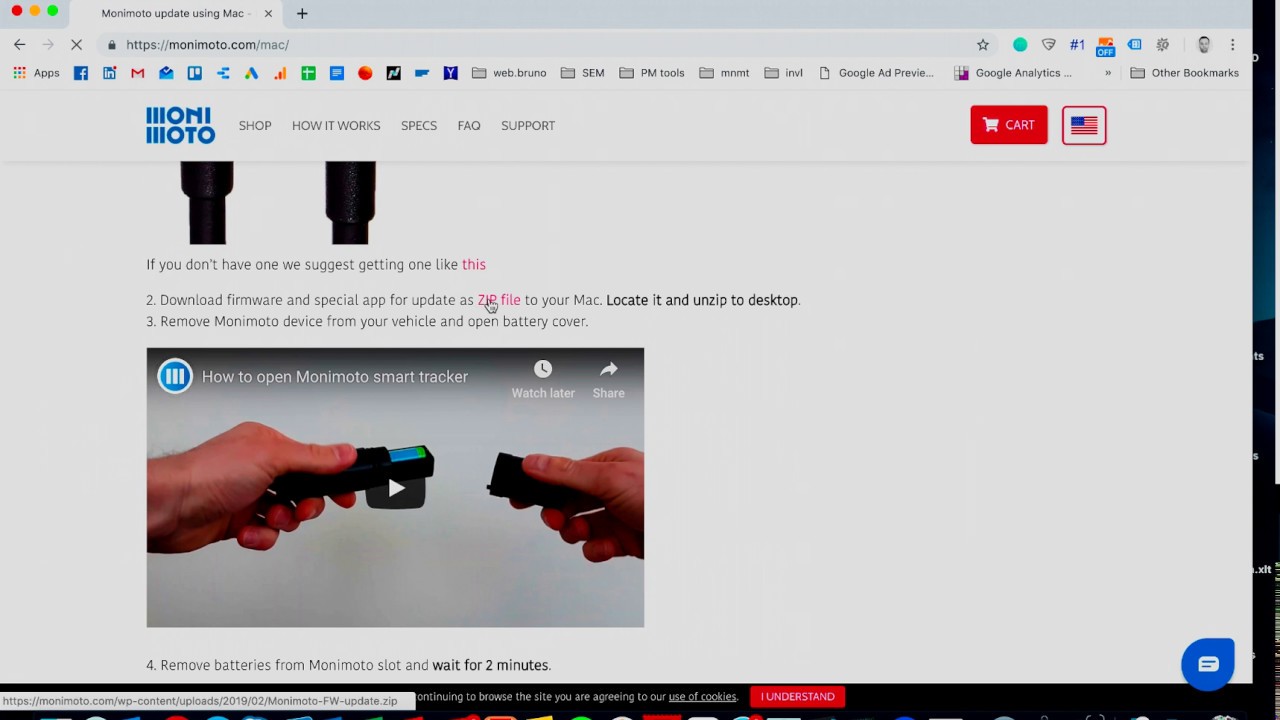Open the Other Bookmarks folder
Viewport: 1280px width, 720px height.
point(1184,73)
